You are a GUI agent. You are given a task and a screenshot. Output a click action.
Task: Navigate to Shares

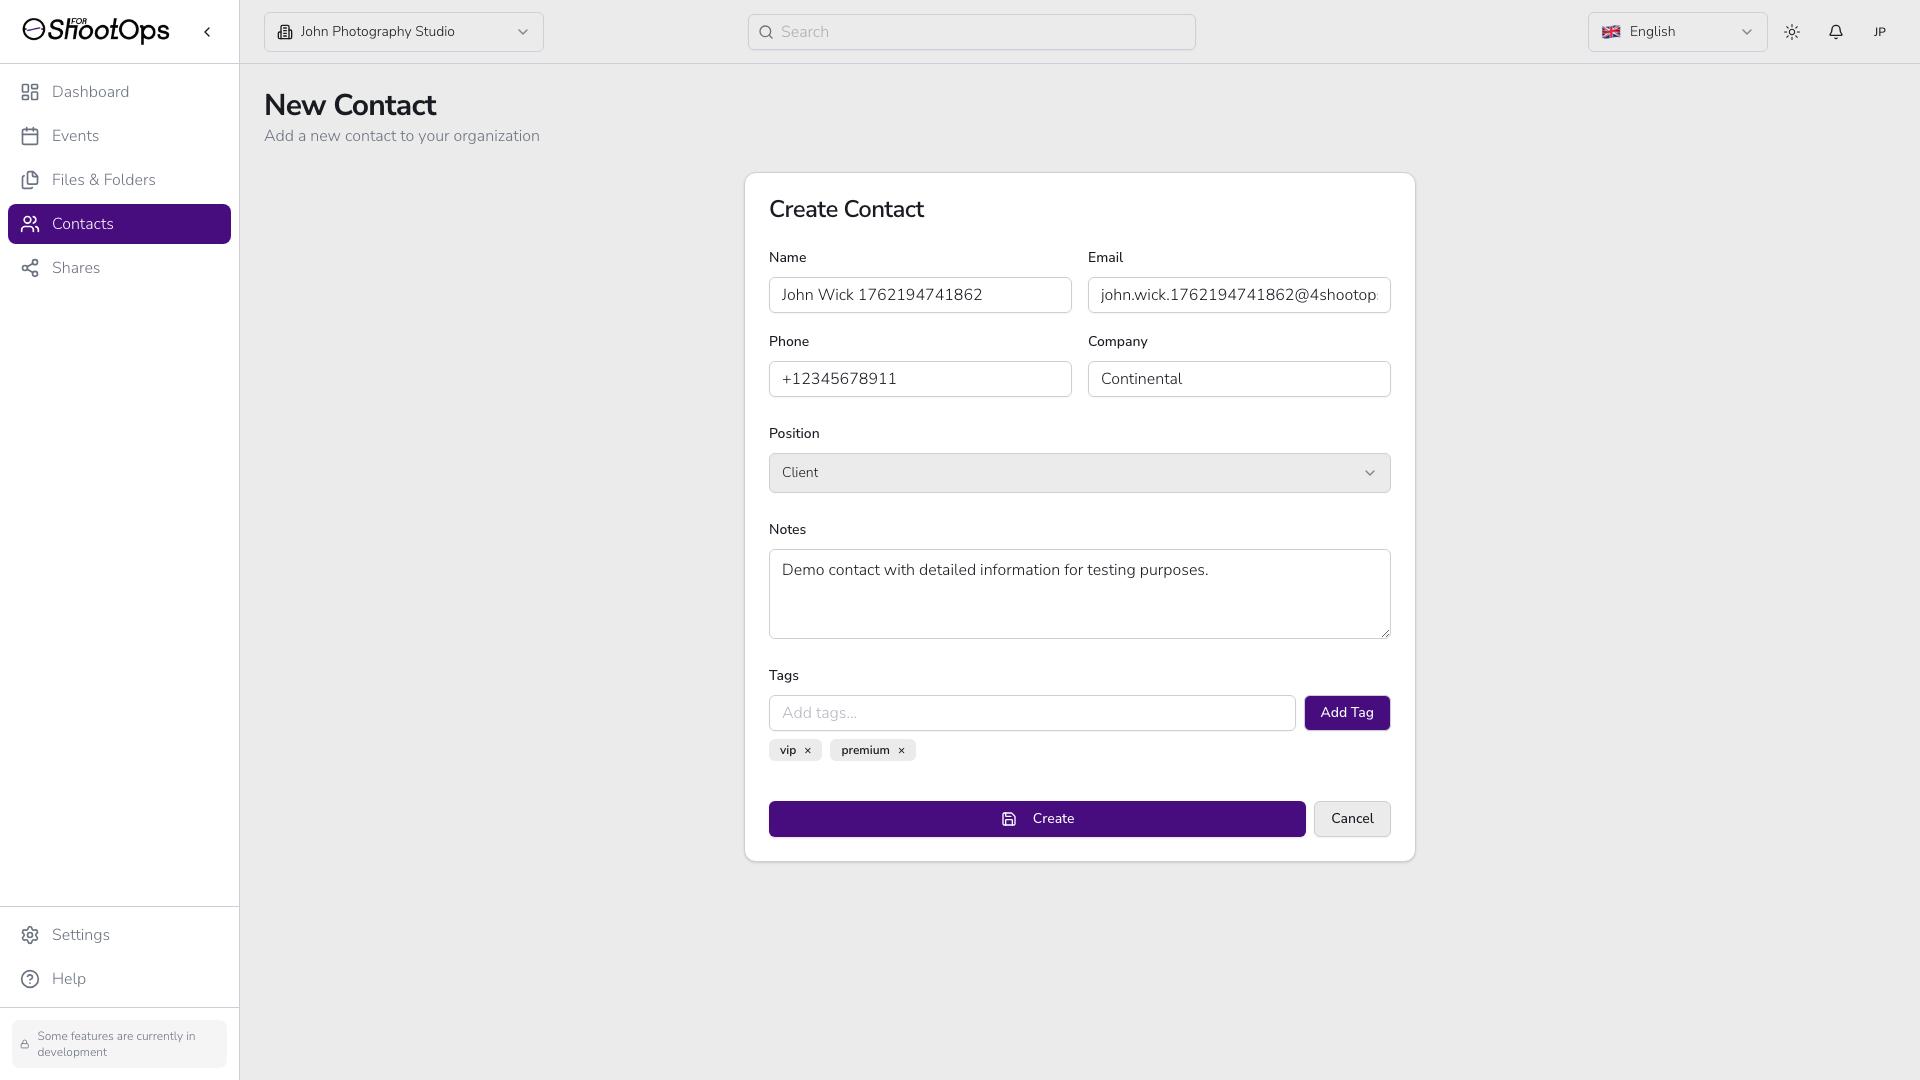click(75, 268)
